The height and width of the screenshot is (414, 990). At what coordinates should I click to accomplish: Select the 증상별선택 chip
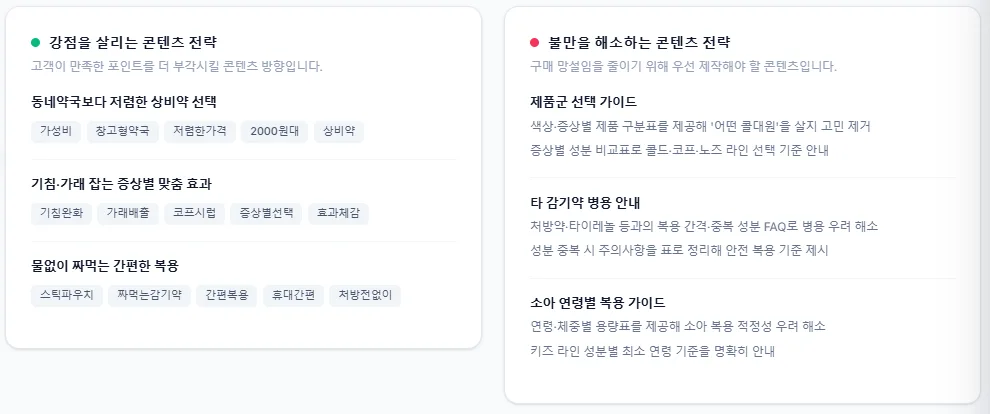[266, 213]
